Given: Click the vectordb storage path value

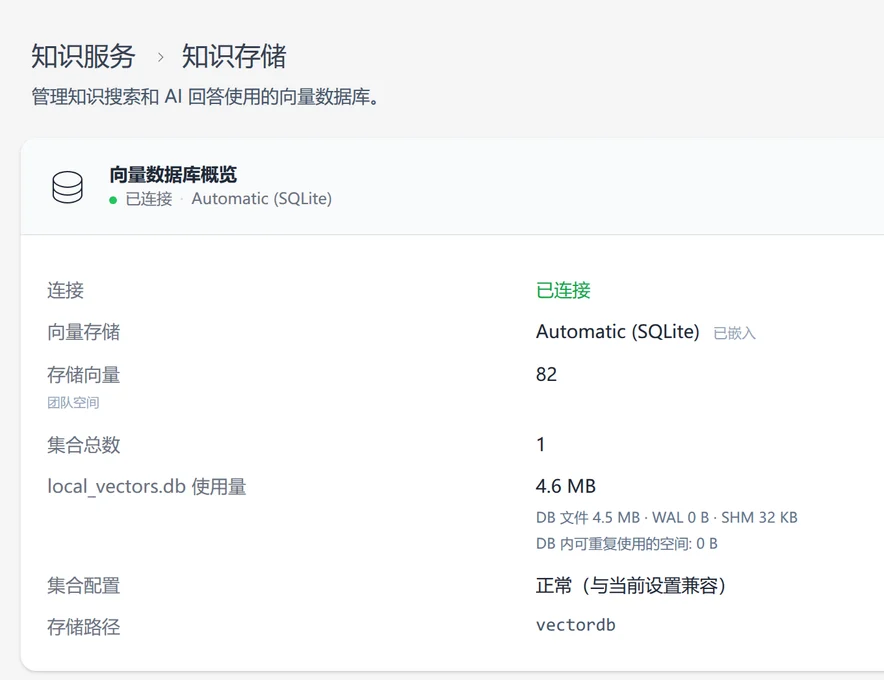Looking at the screenshot, I should click(x=576, y=625).
